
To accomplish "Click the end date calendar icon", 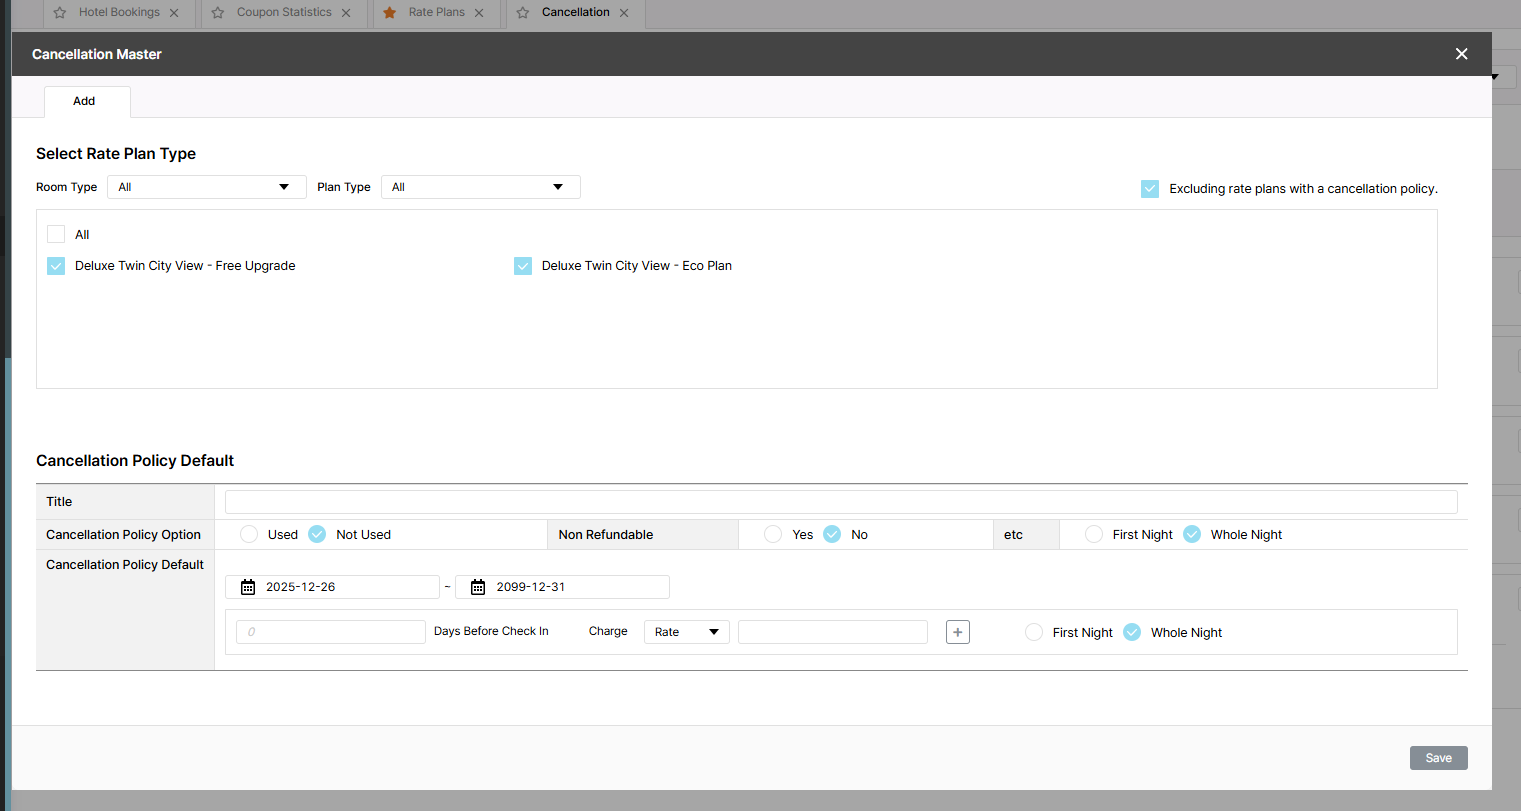I will [478, 587].
